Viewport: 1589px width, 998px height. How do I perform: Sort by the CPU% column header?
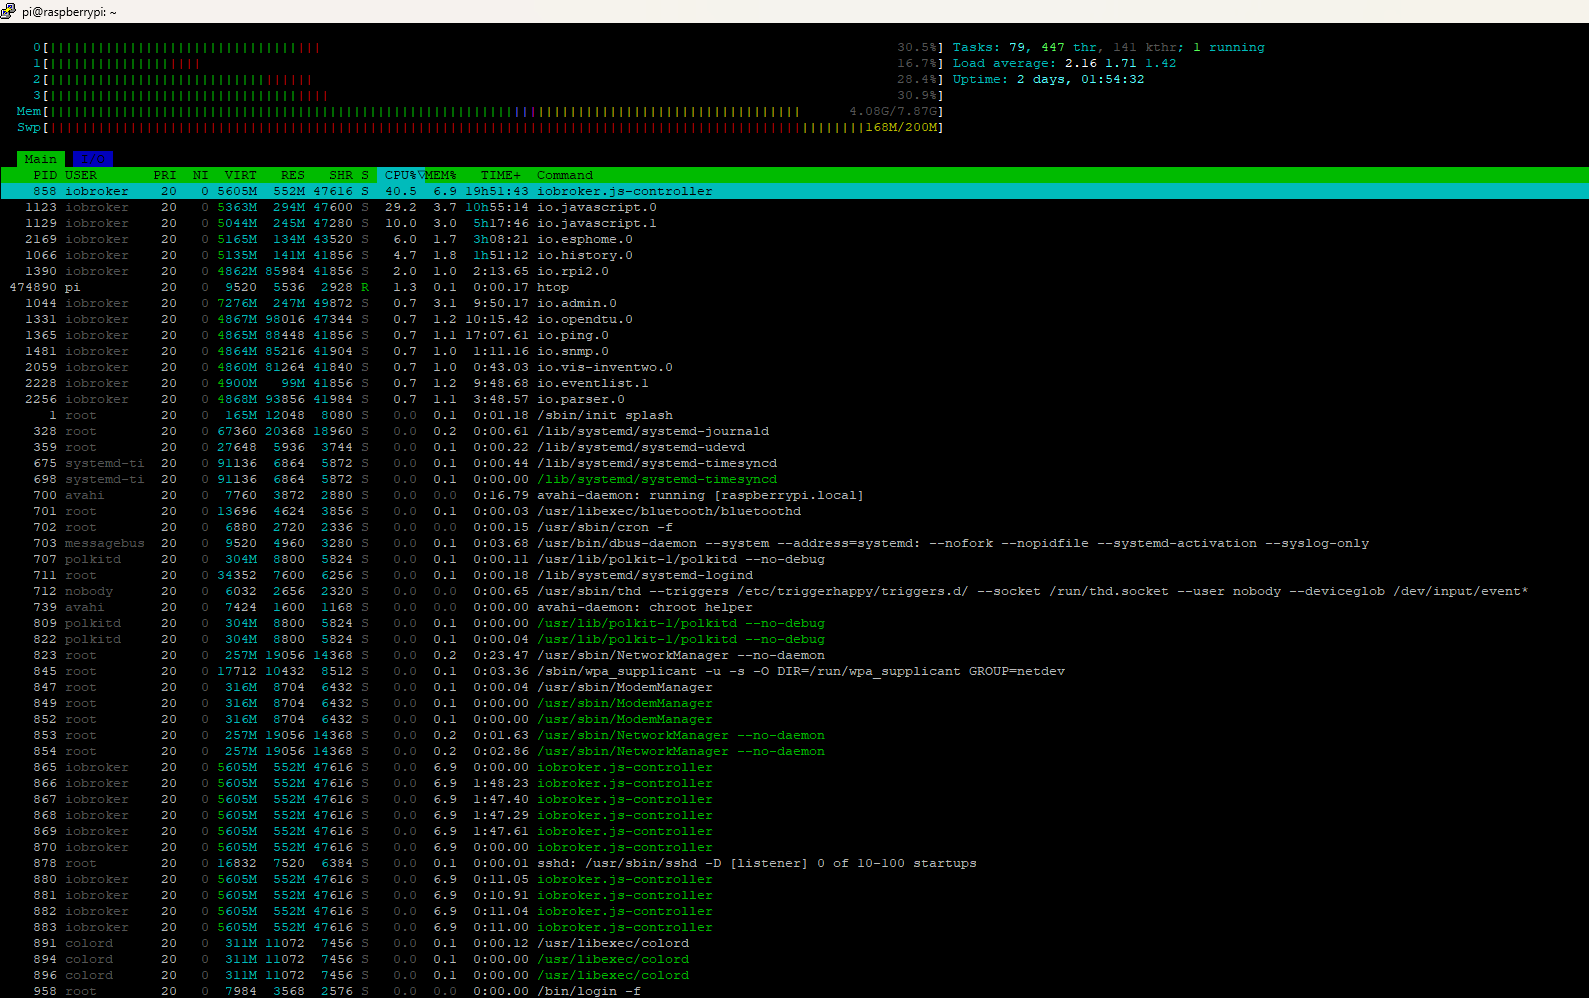click(x=400, y=175)
